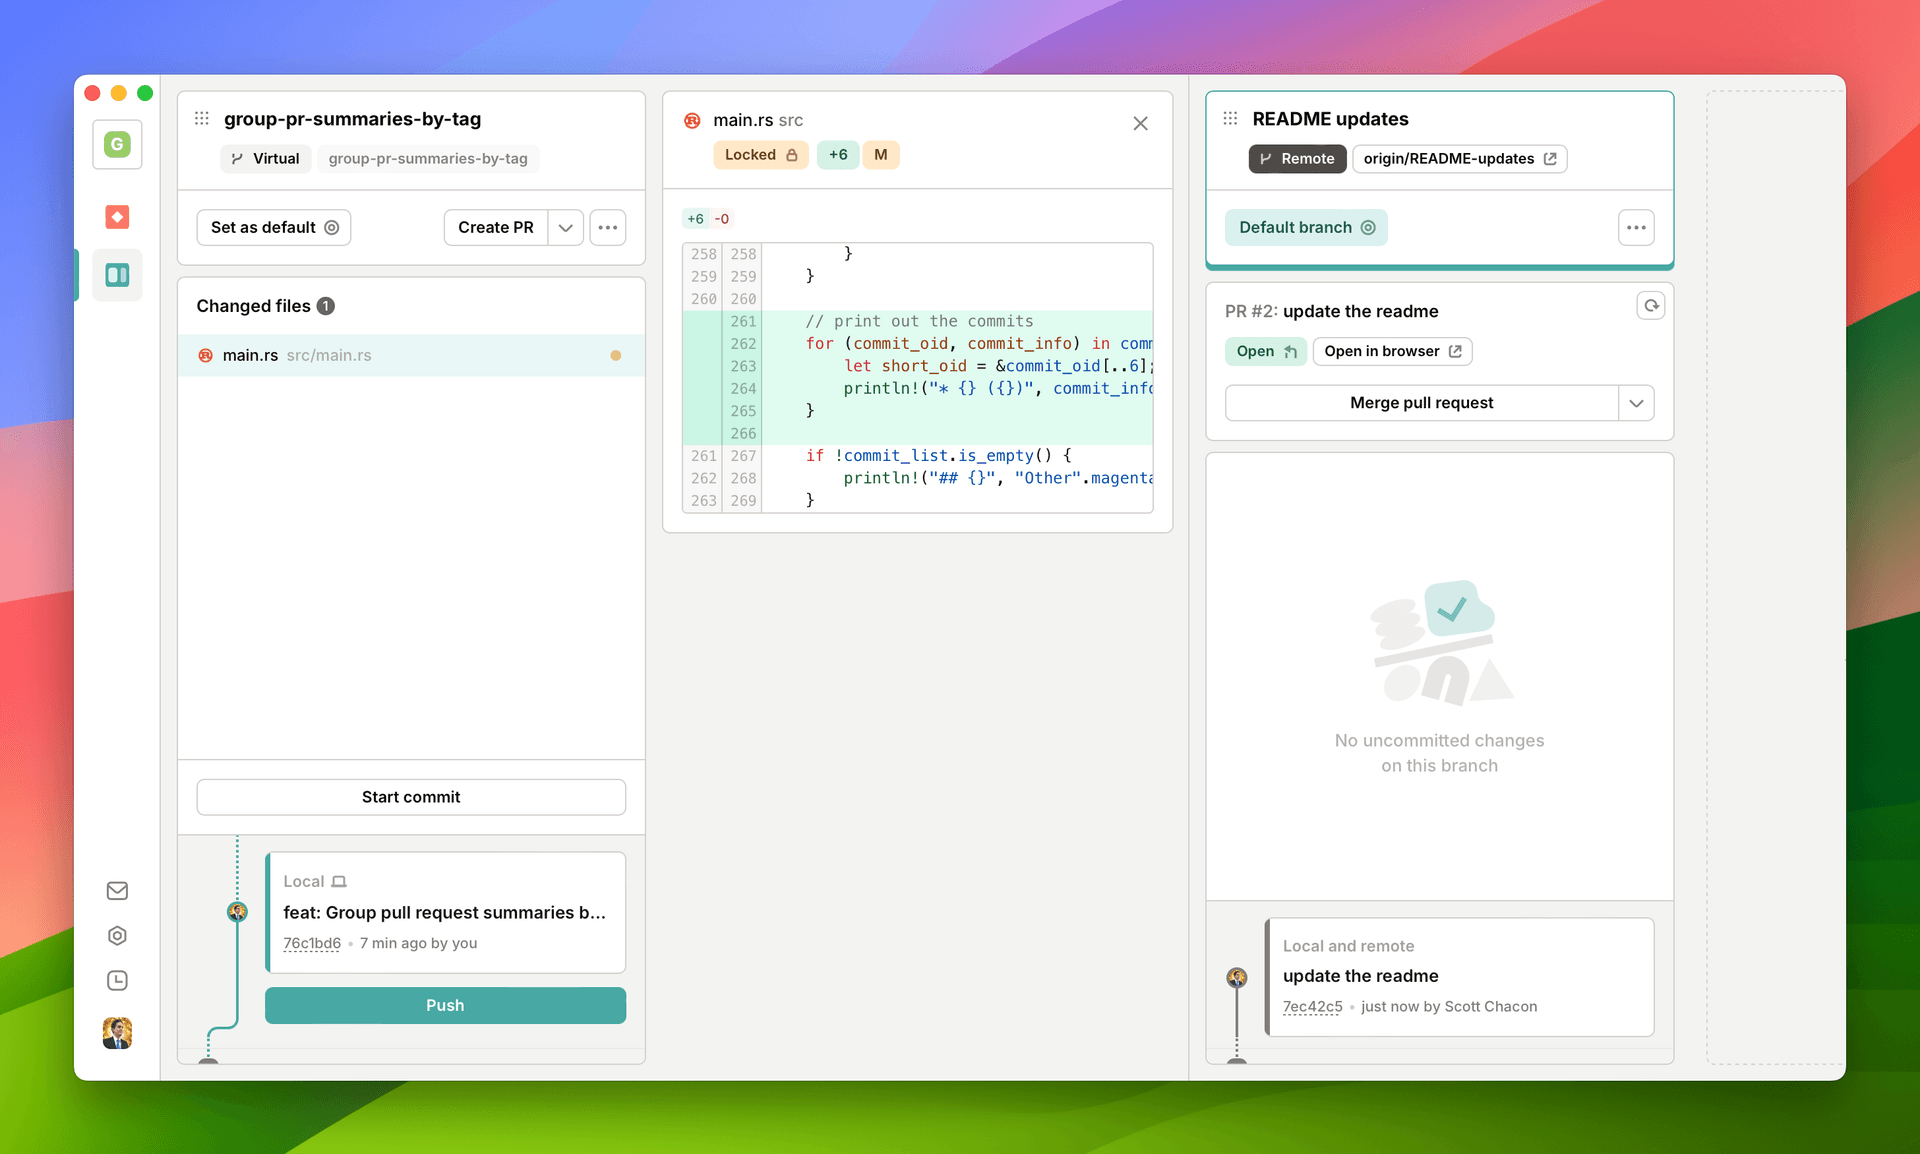Screen dimensions: 1920x1154
Task: Open the three-dot menu on README updates card
Action: click(1636, 227)
